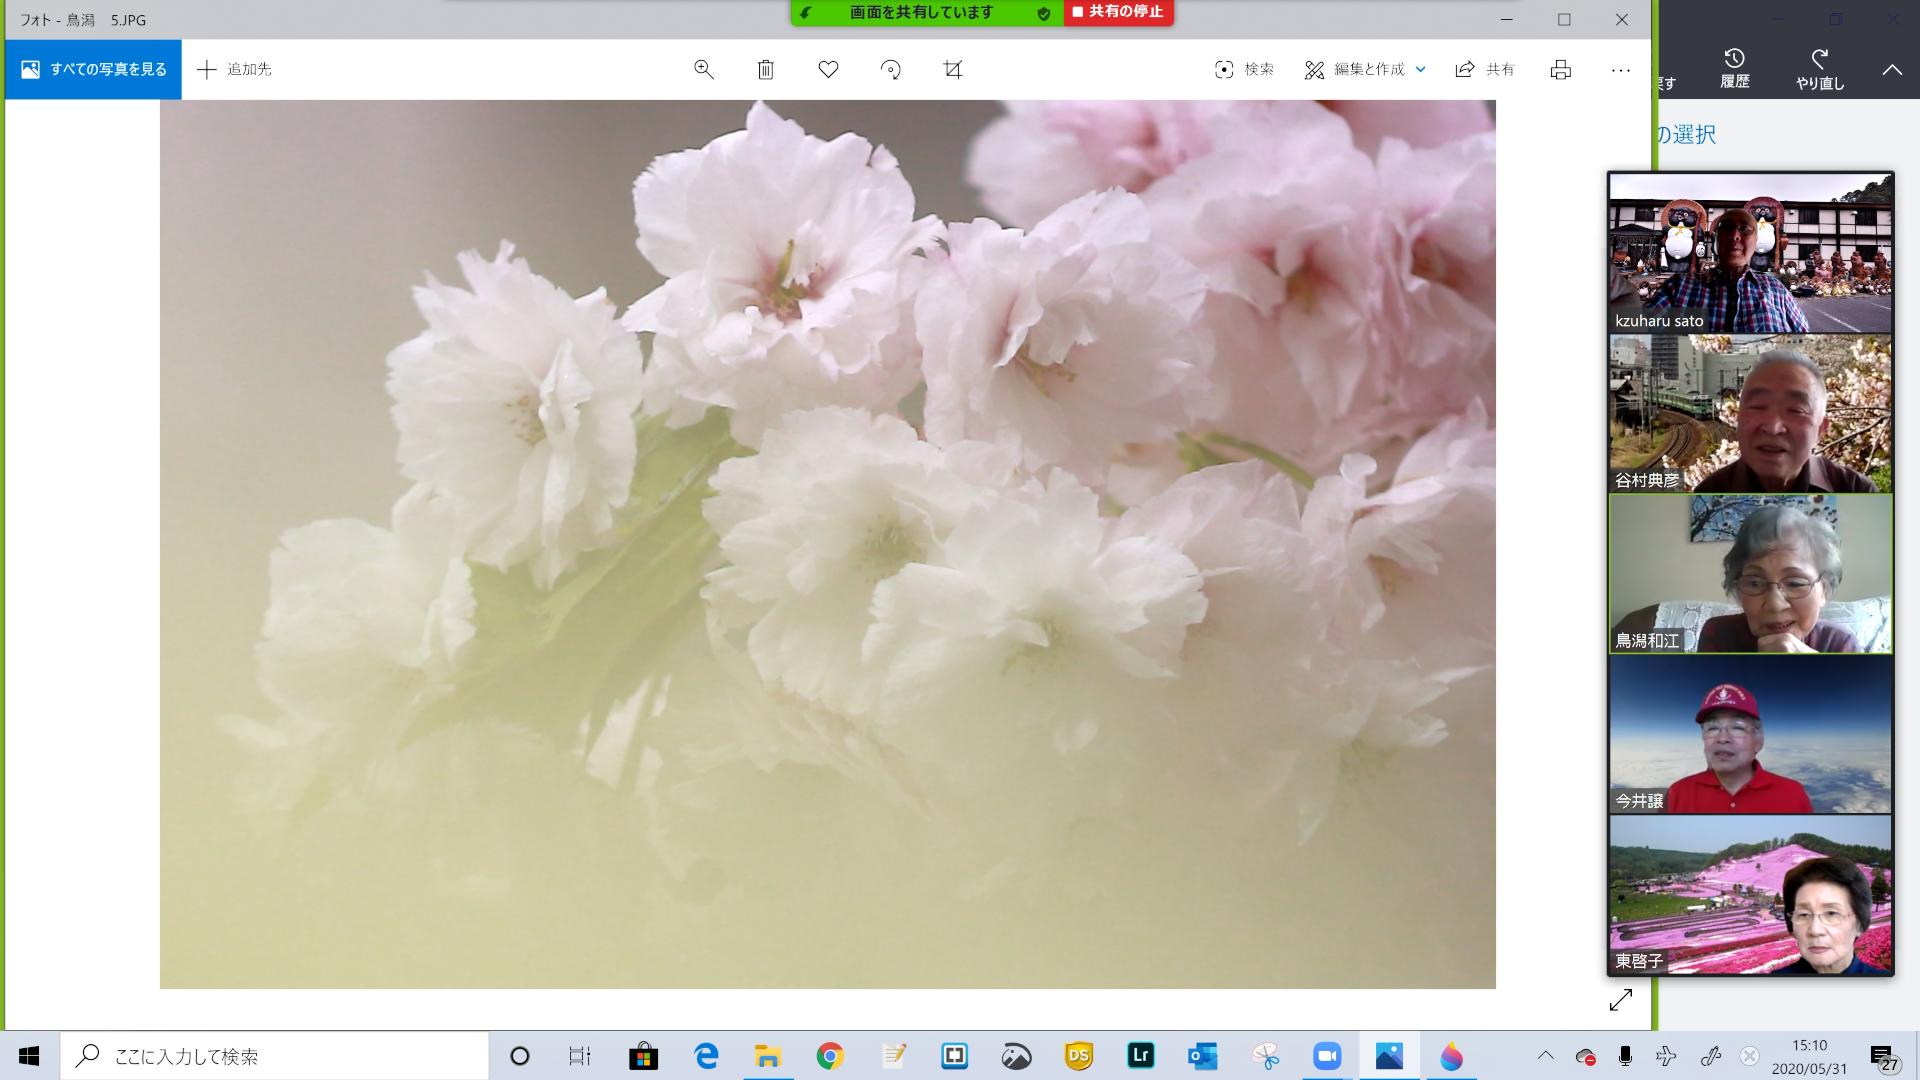This screenshot has height=1080, width=1920.
Task: Rotate the photo using rotate icon
Action: 890,69
